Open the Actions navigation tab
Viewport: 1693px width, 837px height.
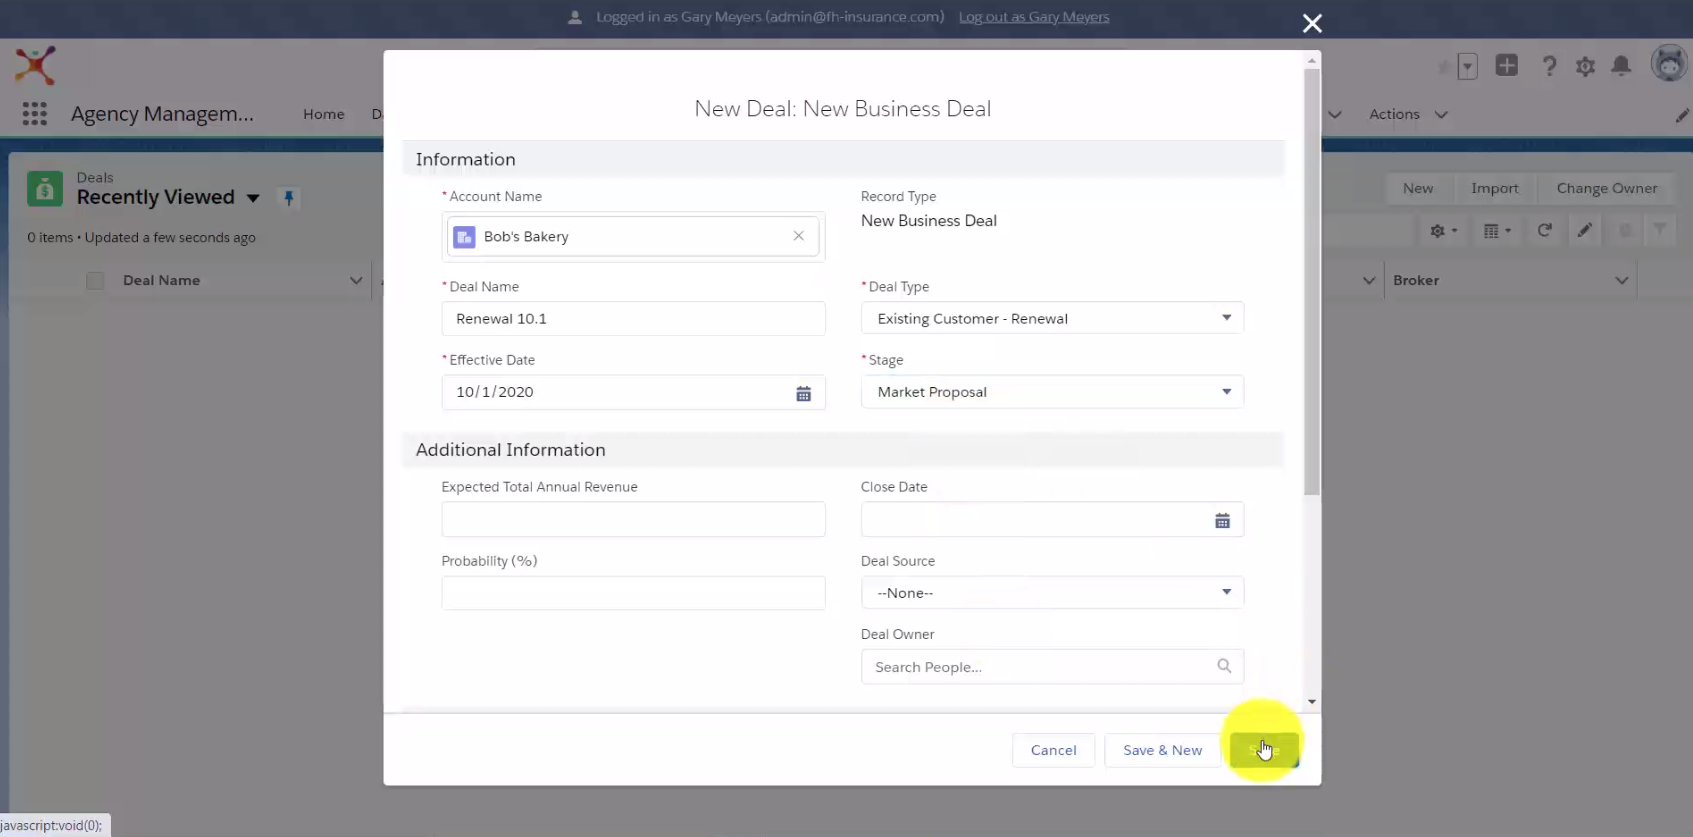(1394, 114)
